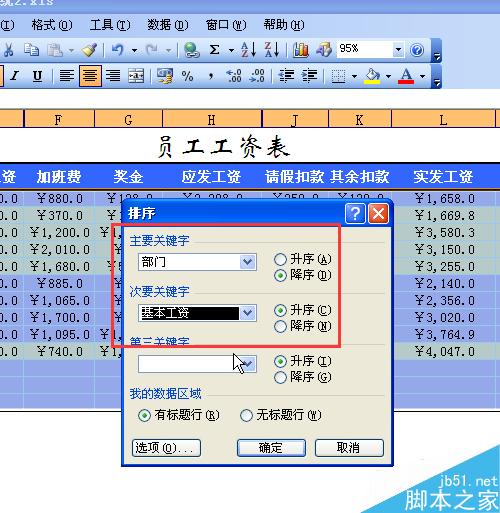The width and height of the screenshot is (500, 513).
Task: Click the Paste clipboard icon
Action: point(55,50)
